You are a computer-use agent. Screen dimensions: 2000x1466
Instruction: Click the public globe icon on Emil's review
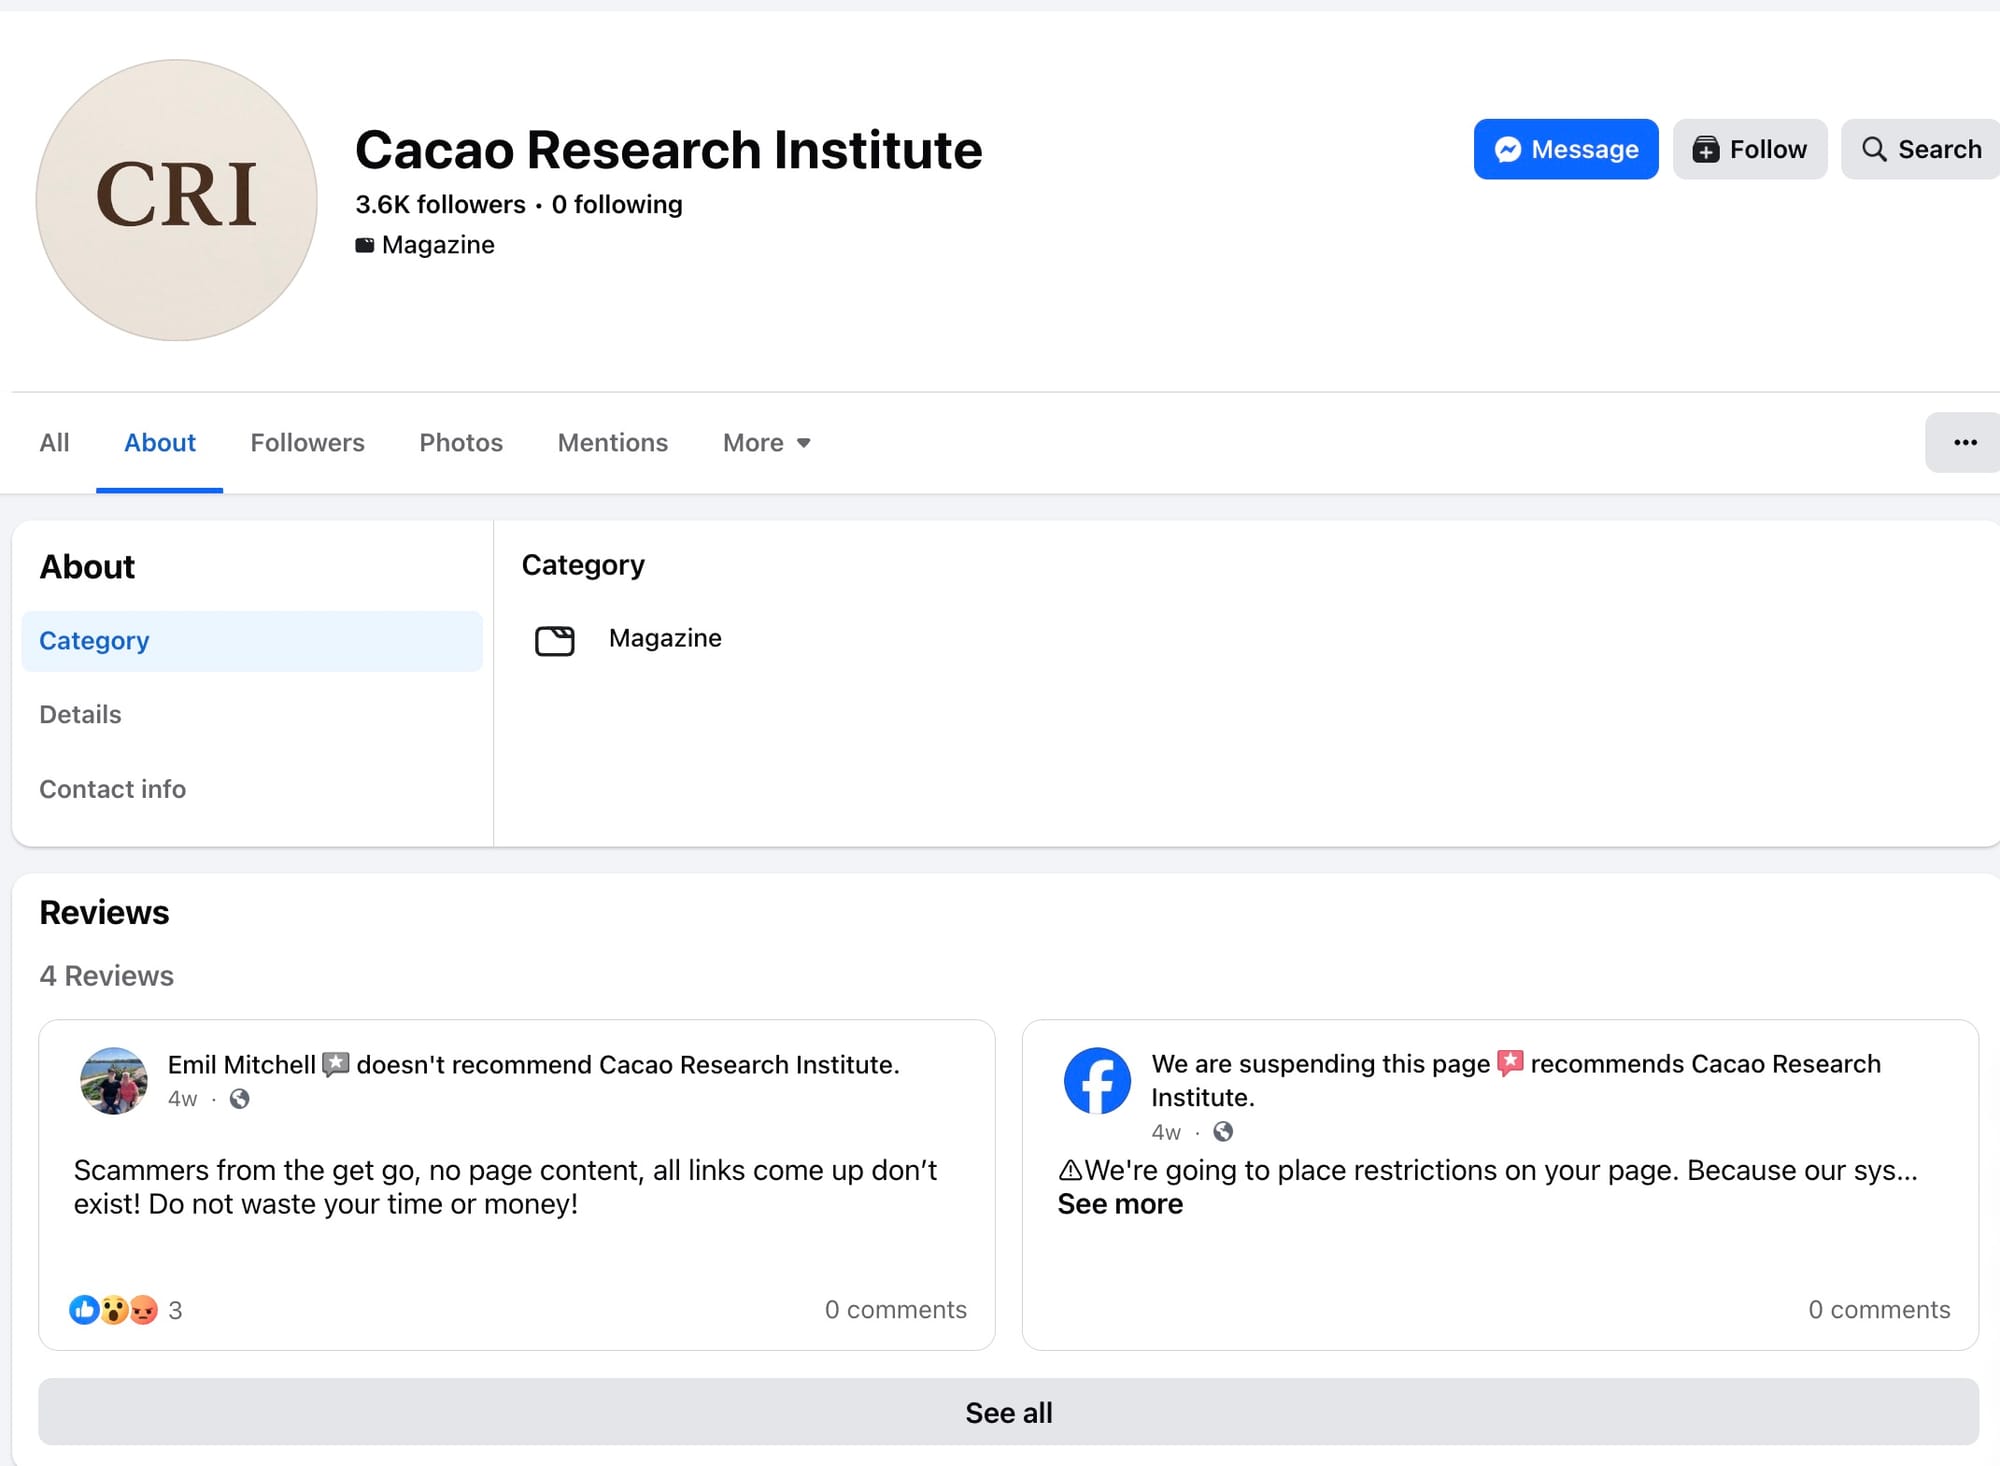(x=239, y=1099)
